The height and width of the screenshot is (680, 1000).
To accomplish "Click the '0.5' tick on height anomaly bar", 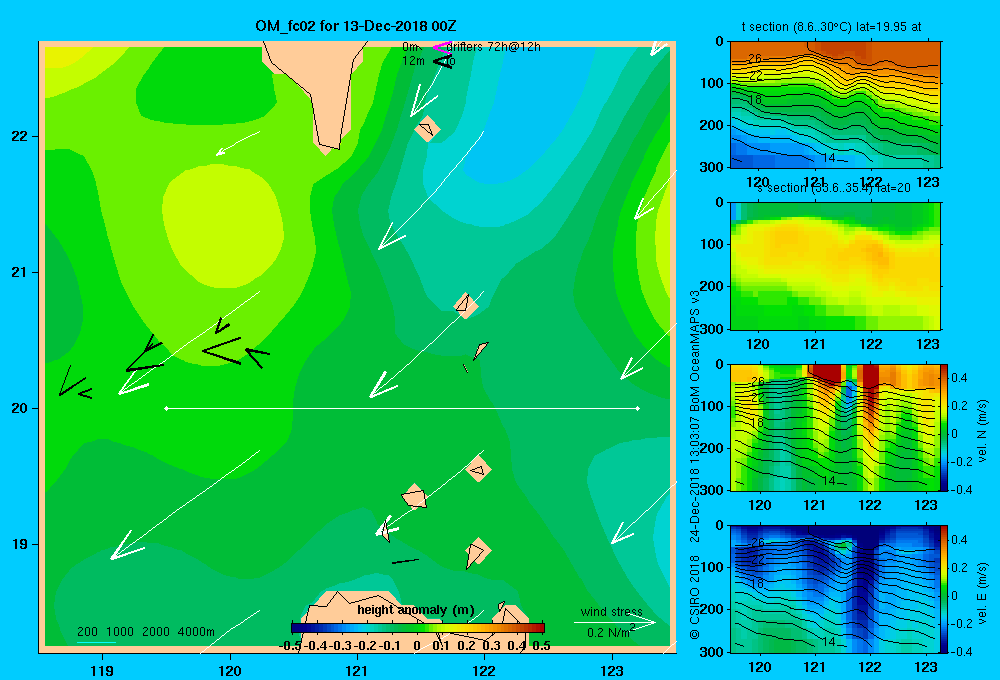I will coord(541,646).
